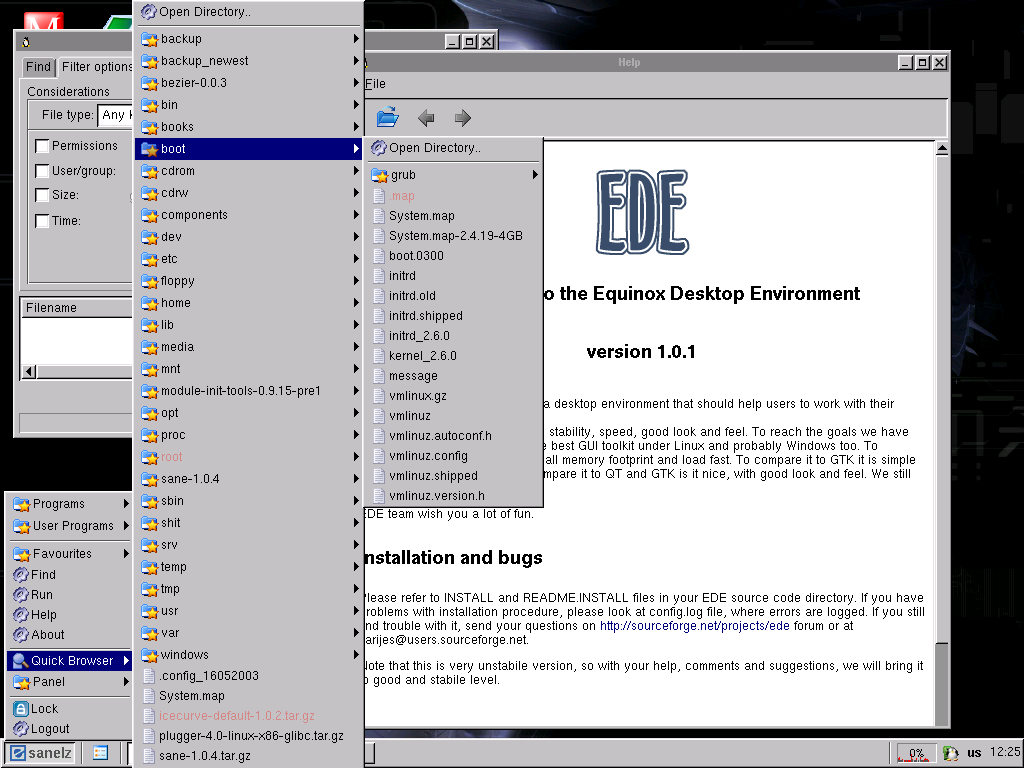Expand the Panel submenu arrow
The width and height of the screenshot is (1024, 768).
coord(126,682)
